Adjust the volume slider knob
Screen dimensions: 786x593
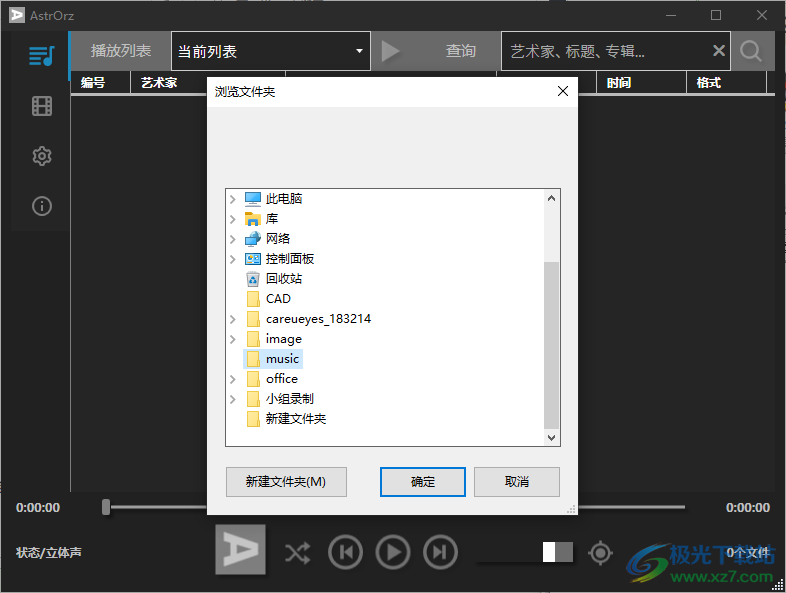coord(549,552)
